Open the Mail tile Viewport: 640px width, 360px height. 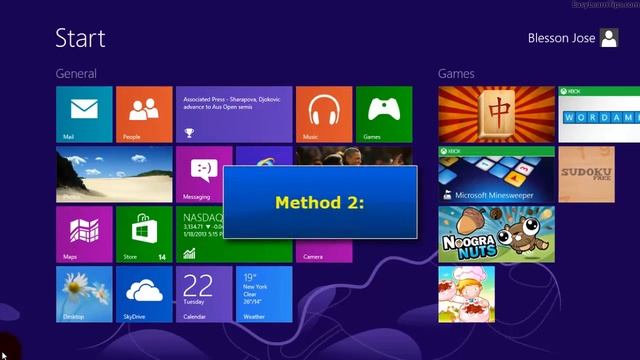click(x=84, y=114)
